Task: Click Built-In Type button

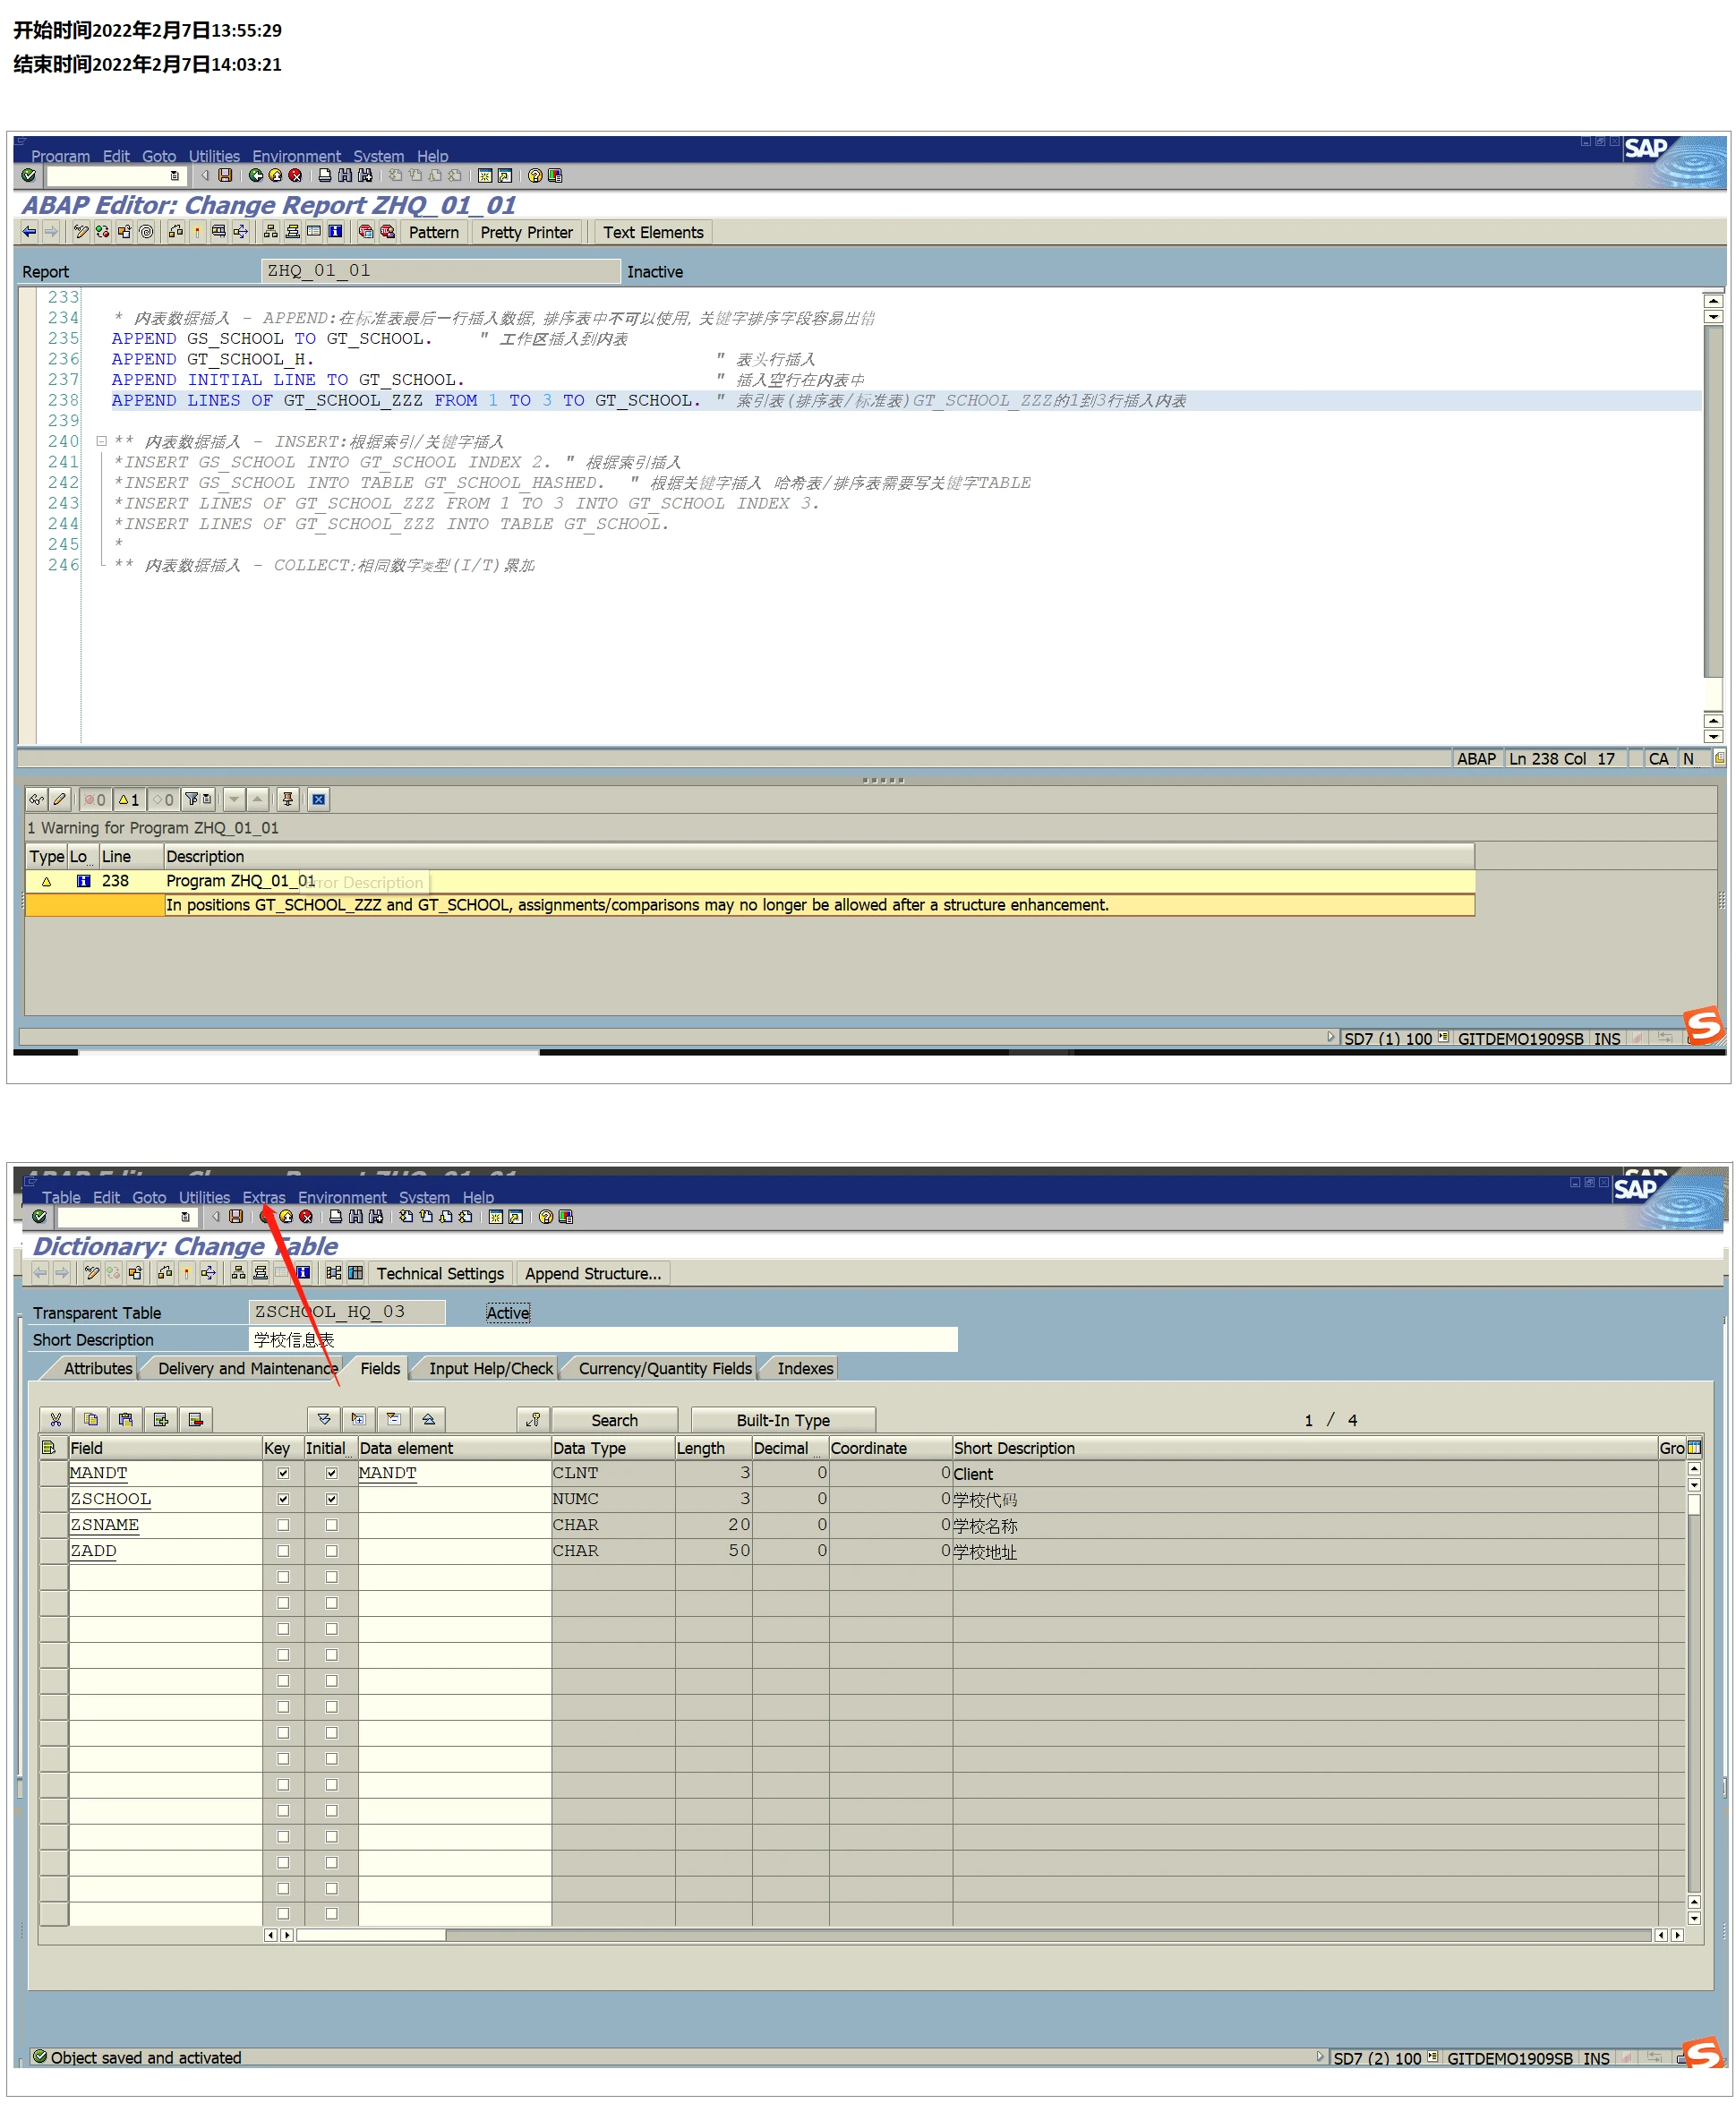Action: pos(783,1421)
